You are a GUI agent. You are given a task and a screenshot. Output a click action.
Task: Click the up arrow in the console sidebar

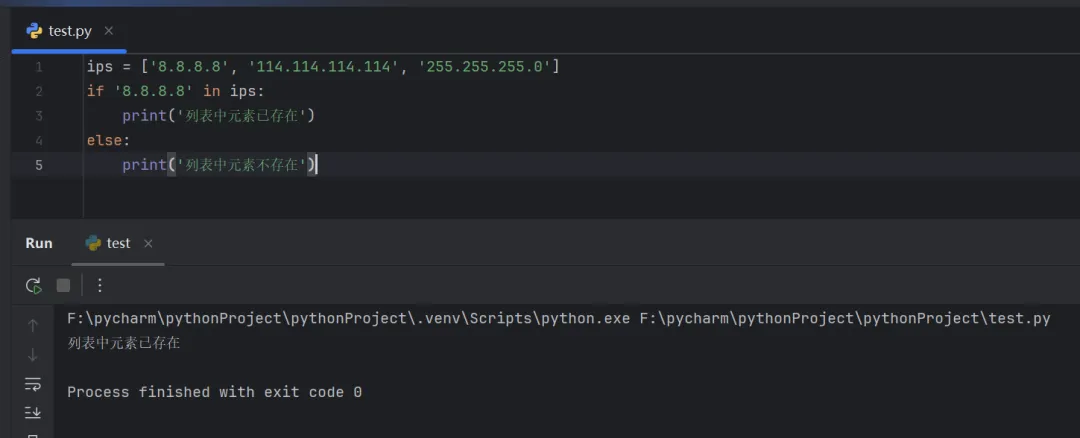click(x=33, y=325)
